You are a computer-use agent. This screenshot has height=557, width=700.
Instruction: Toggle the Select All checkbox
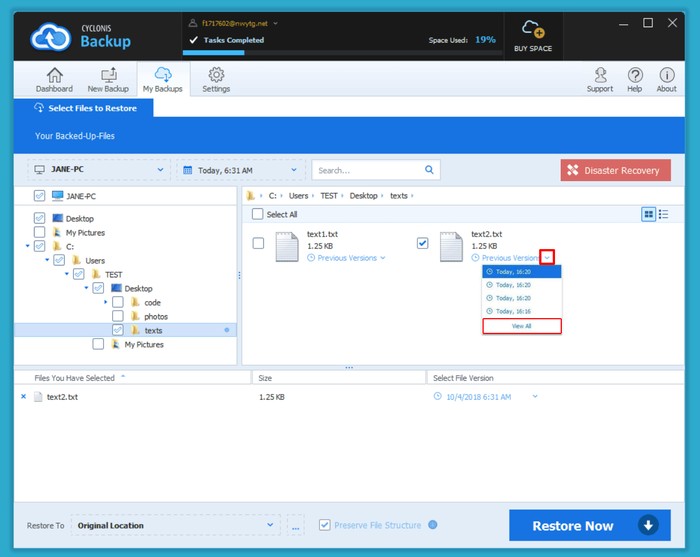pos(258,214)
